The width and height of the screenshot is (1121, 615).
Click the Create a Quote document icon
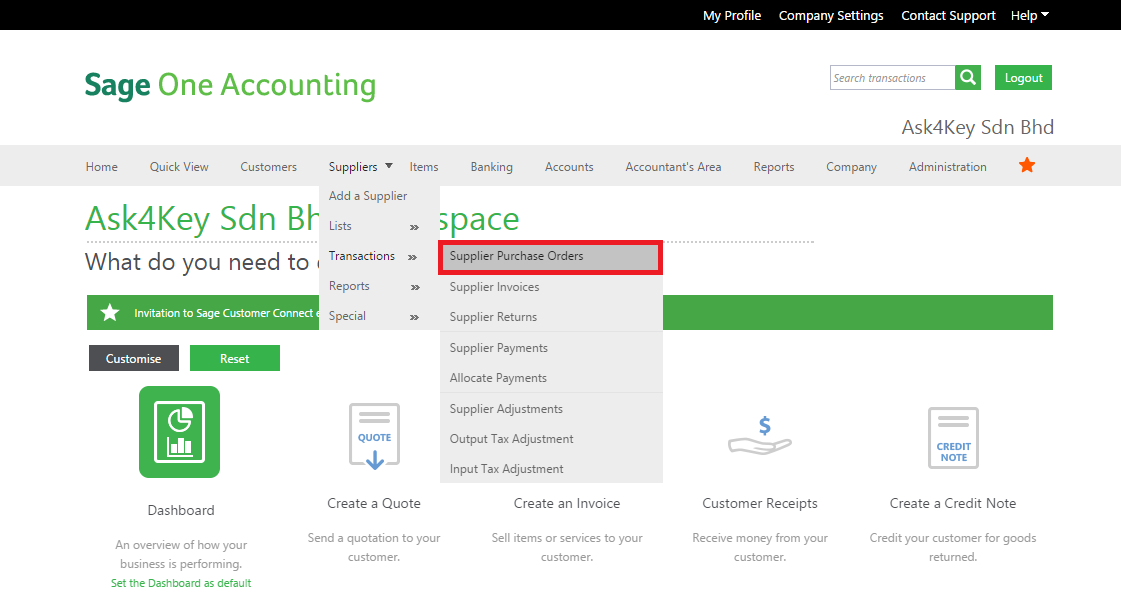coord(374,436)
